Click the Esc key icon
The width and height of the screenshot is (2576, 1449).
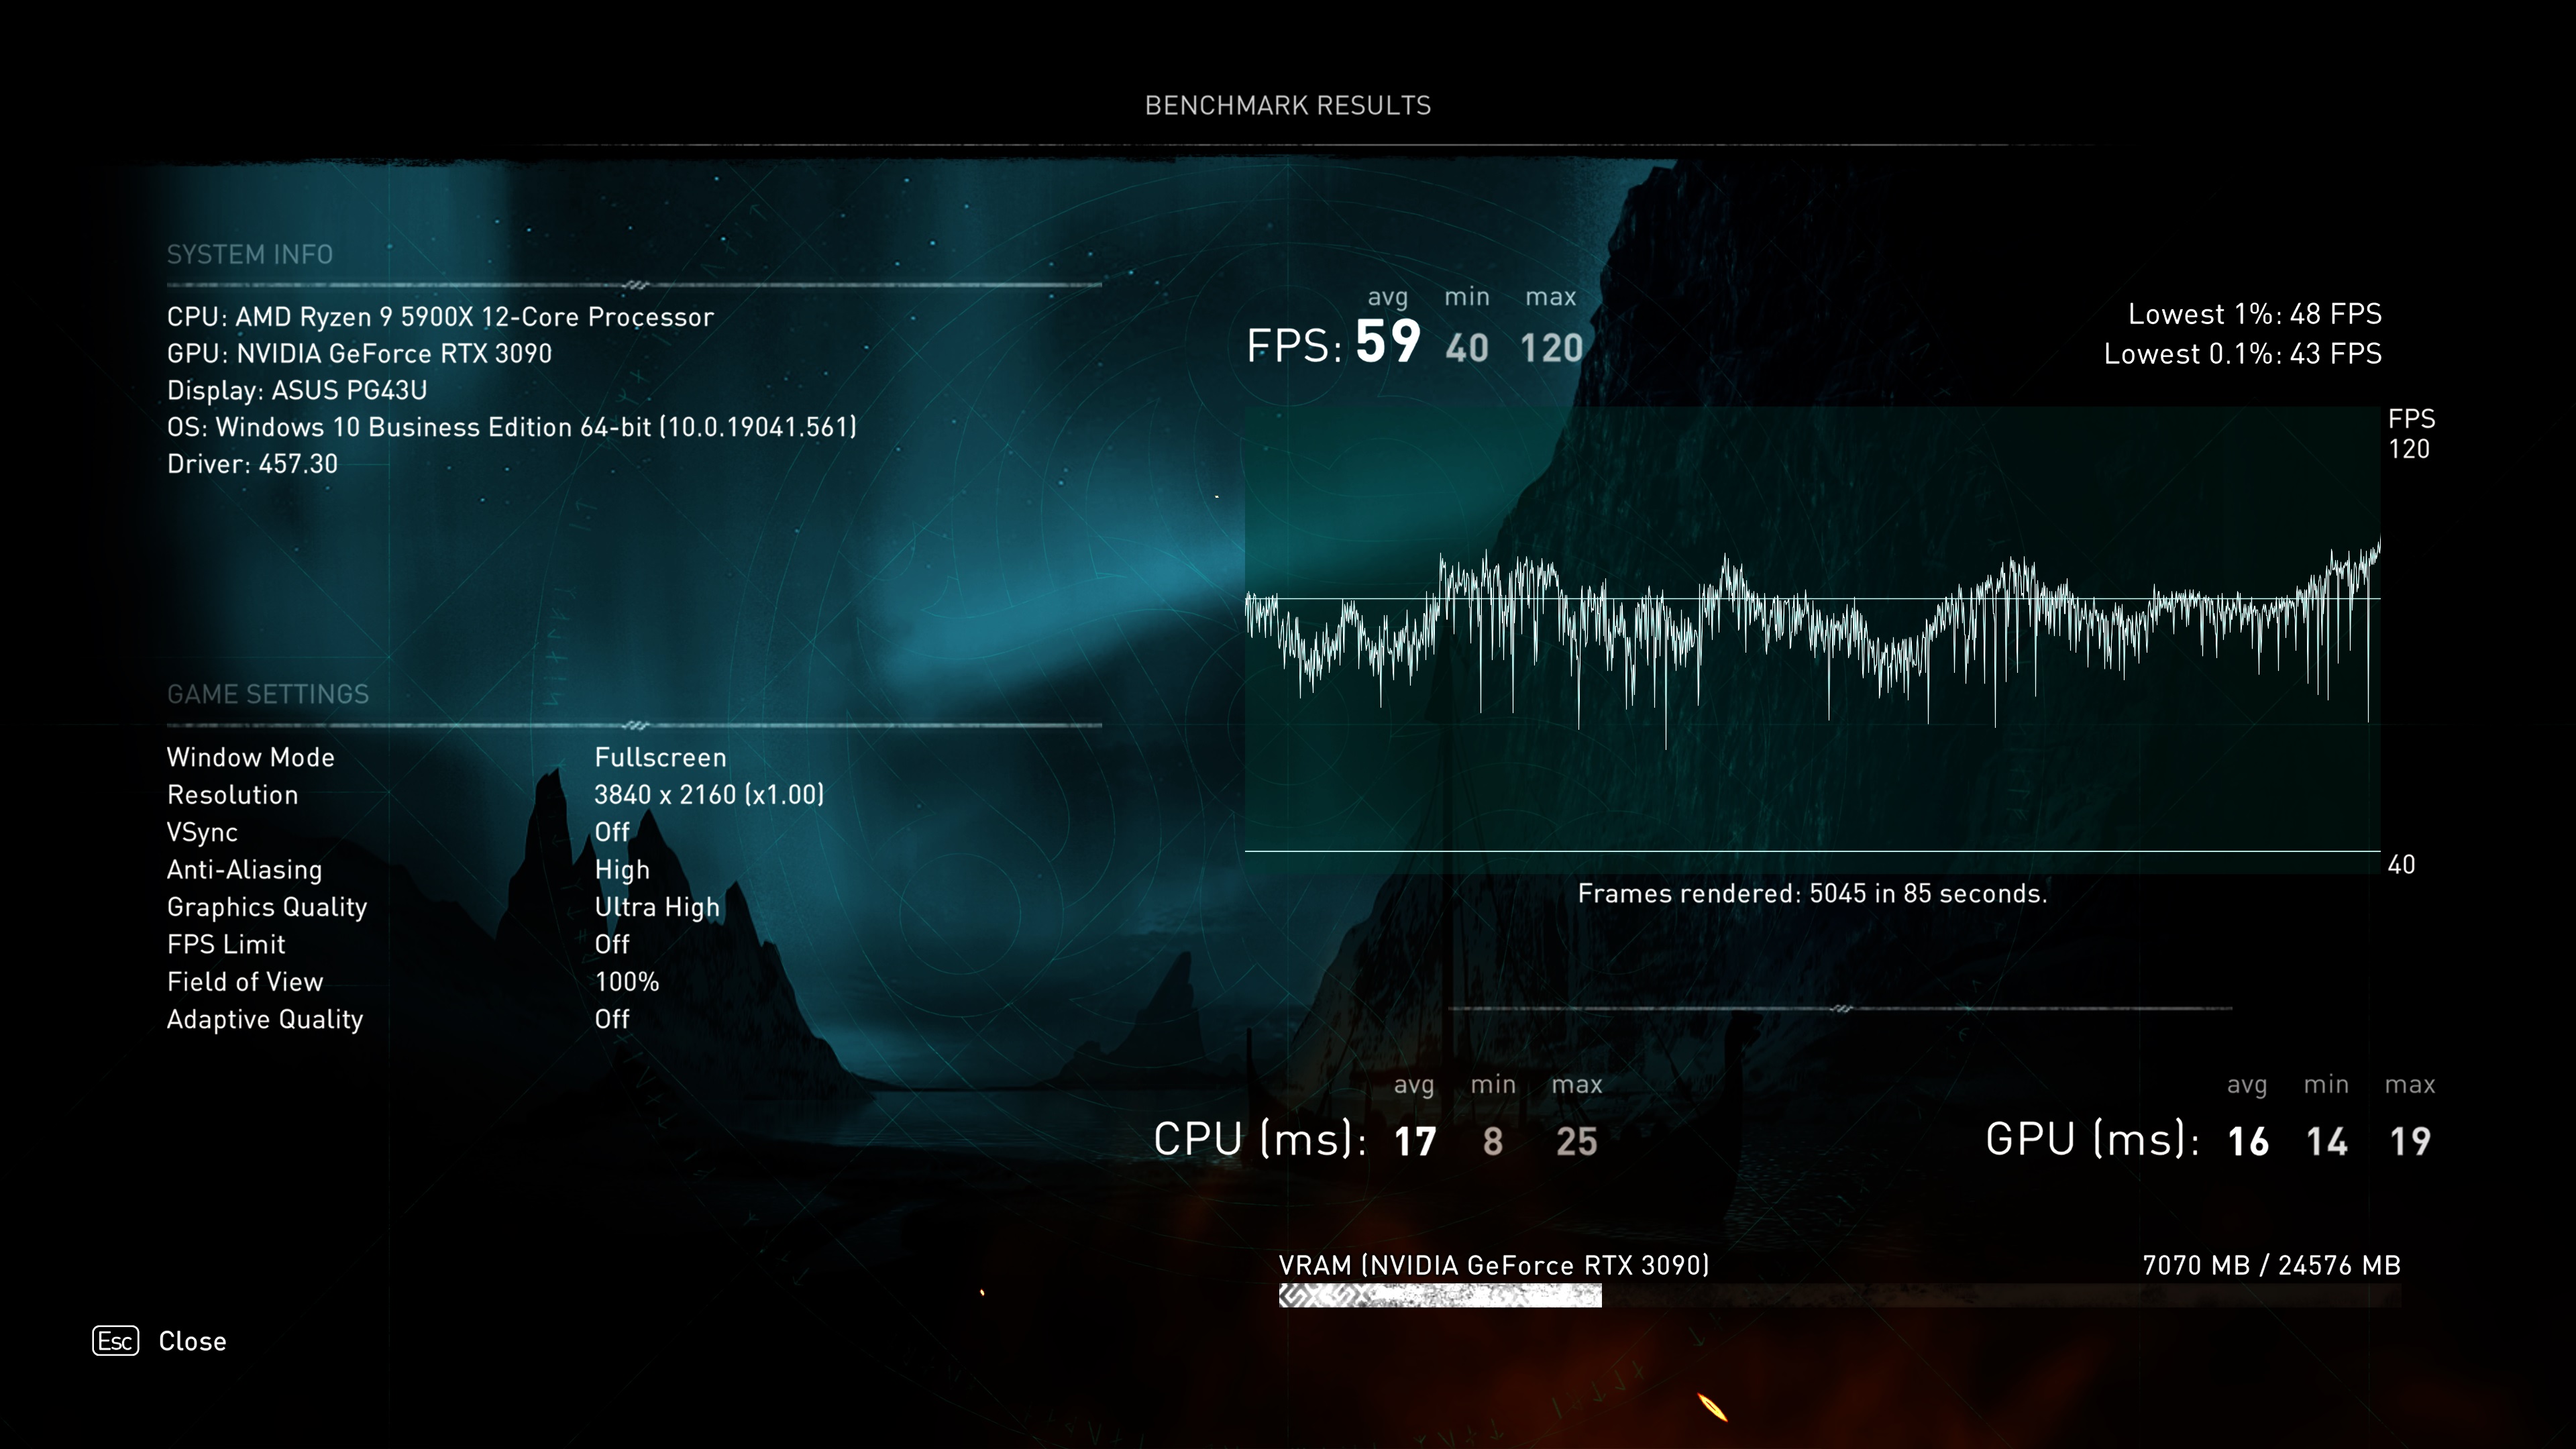tap(115, 1341)
